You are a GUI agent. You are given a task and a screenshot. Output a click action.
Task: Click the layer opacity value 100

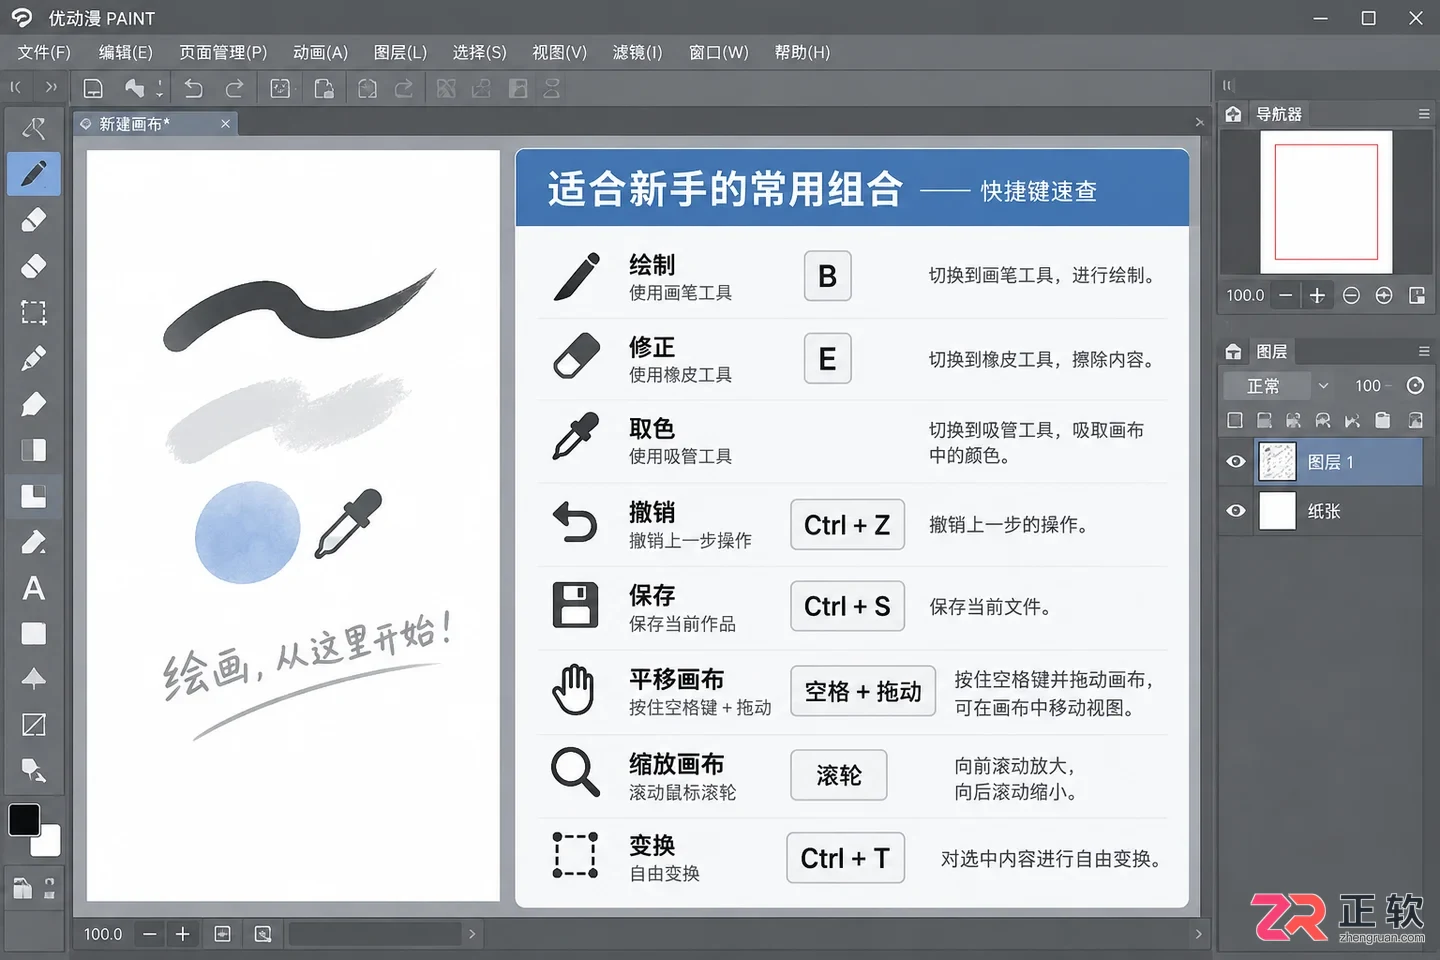[x=1368, y=386]
